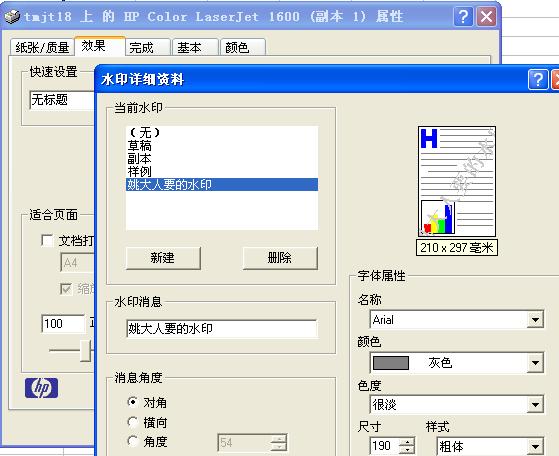Click the gray color swatch
The height and width of the screenshot is (456, 559).
[391, 363]
